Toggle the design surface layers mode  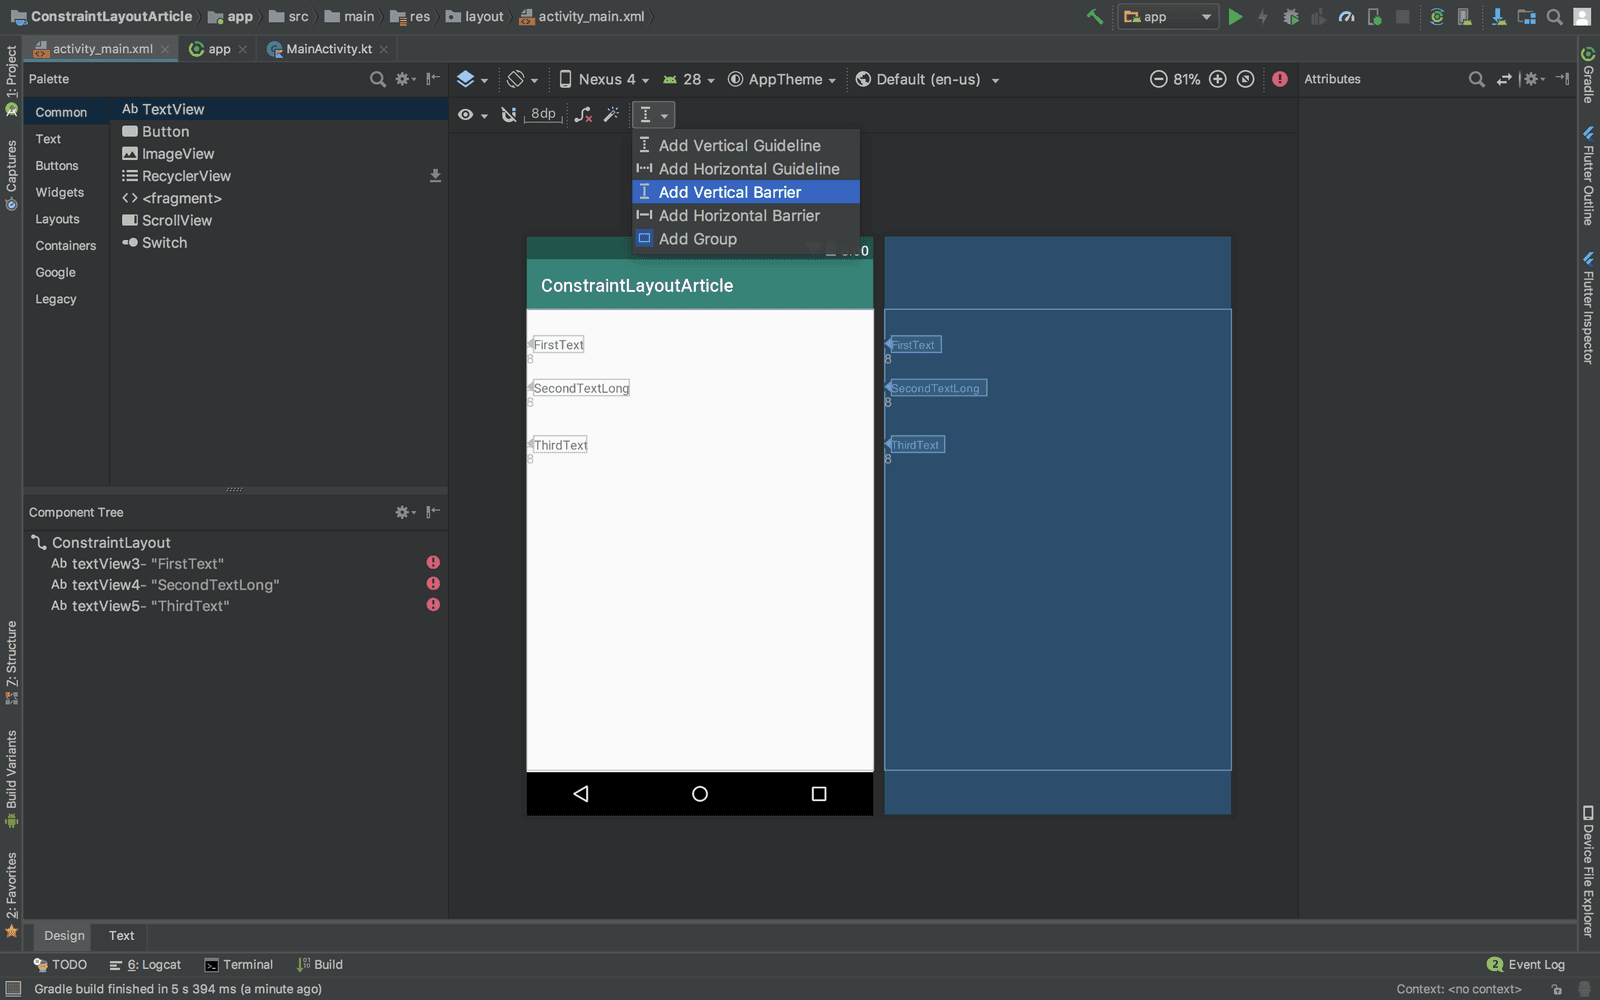[x=468, y=79]
